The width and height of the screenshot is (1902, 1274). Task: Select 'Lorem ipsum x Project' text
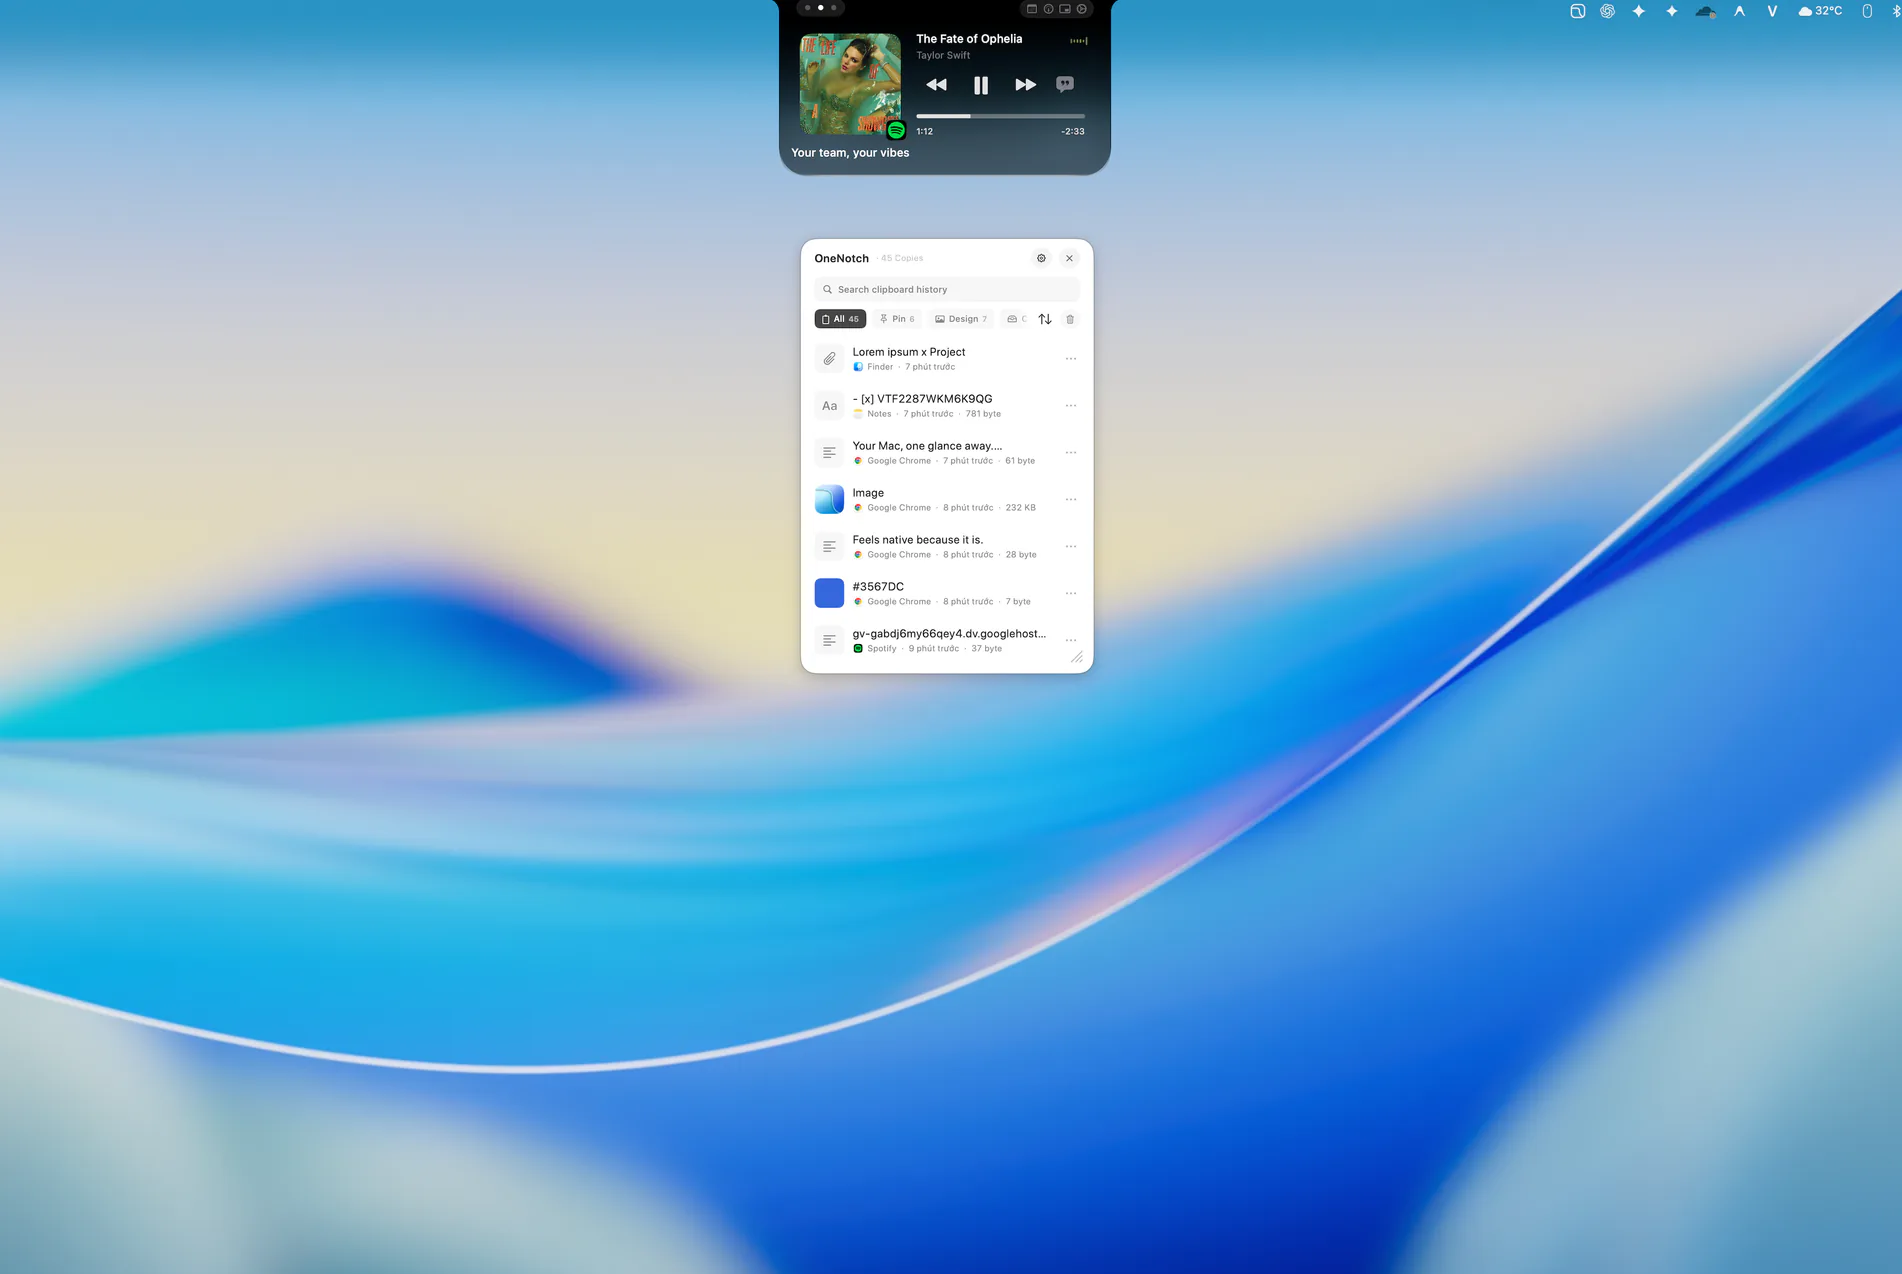pyautogui.click(x=908, y=352)
